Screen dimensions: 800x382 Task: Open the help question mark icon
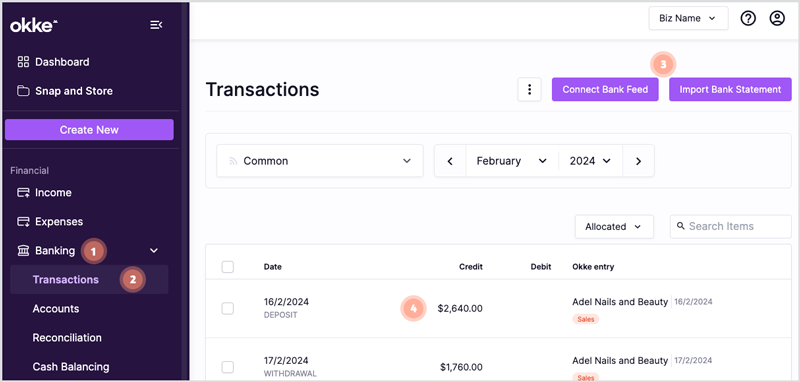point(748,19)
